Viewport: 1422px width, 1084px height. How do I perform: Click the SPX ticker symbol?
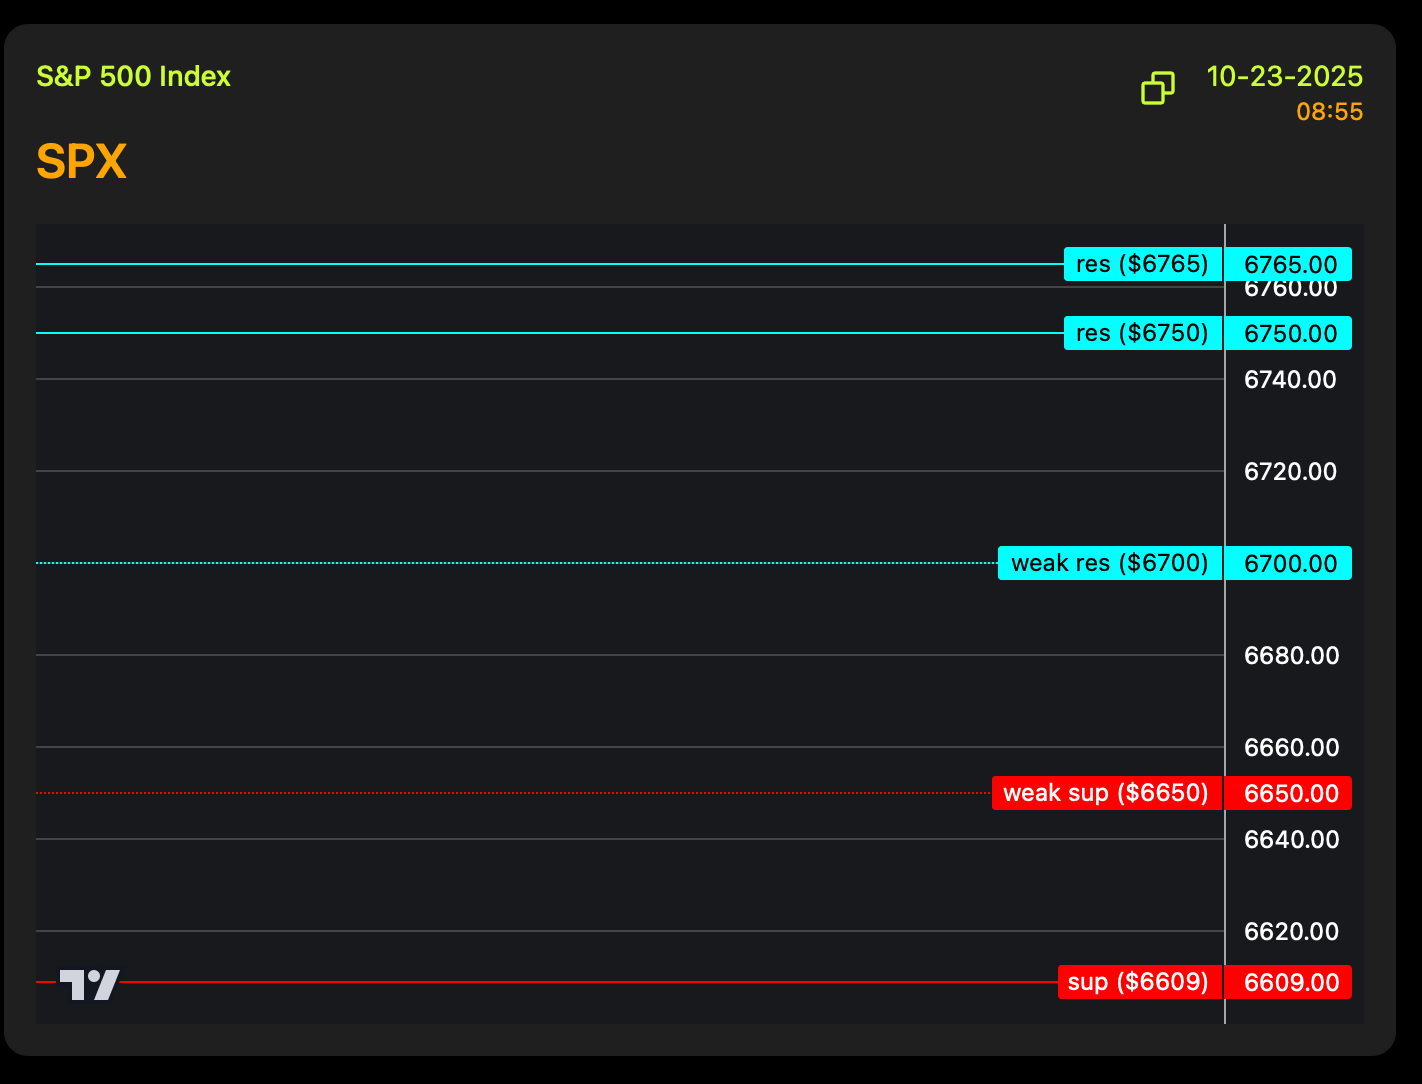(81, 162)
